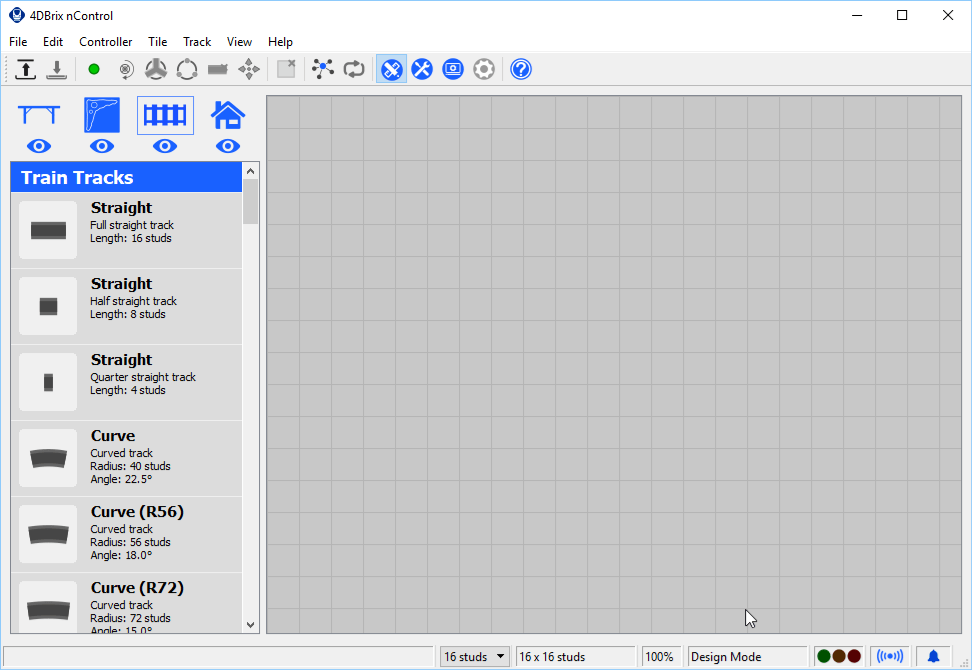Click the network nodes toolbar icon
The image size is (972, 670).
point(323,69)
